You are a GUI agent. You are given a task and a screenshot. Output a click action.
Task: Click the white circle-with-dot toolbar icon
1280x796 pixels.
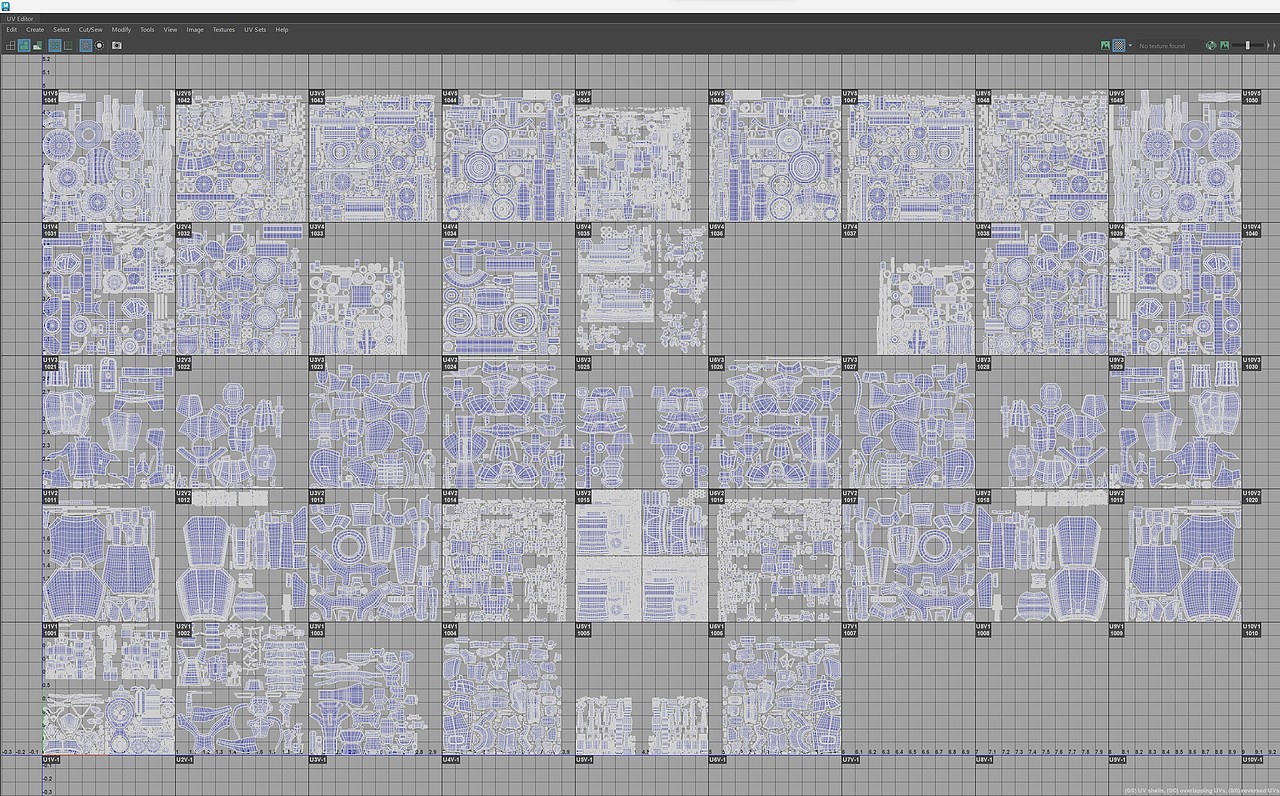pos(100,45)
